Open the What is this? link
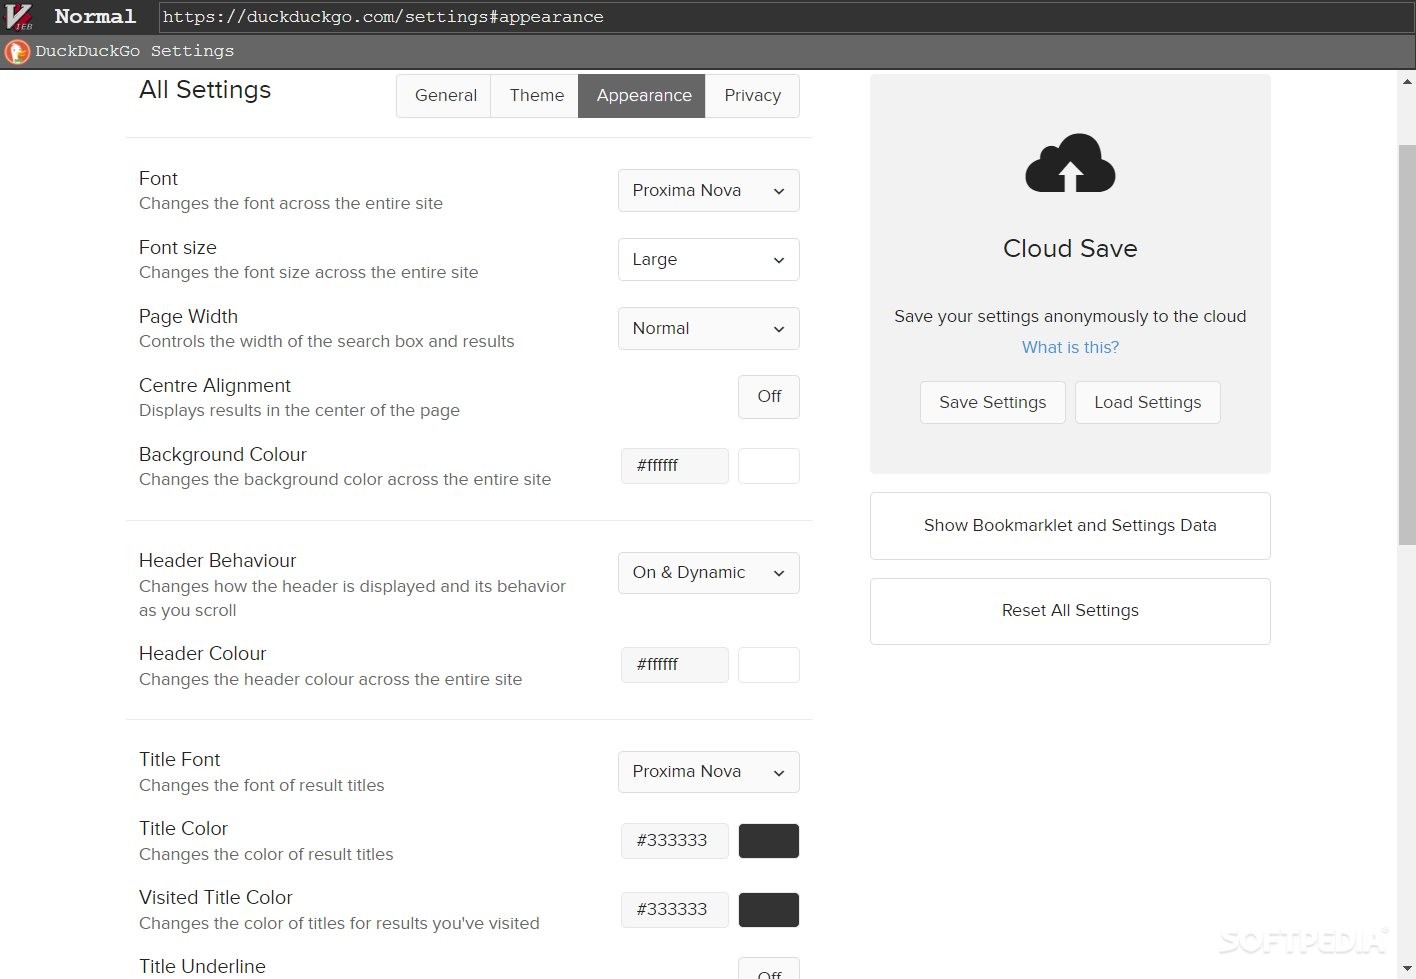The image size is (1416, 979). click(x=1070, y=347)
